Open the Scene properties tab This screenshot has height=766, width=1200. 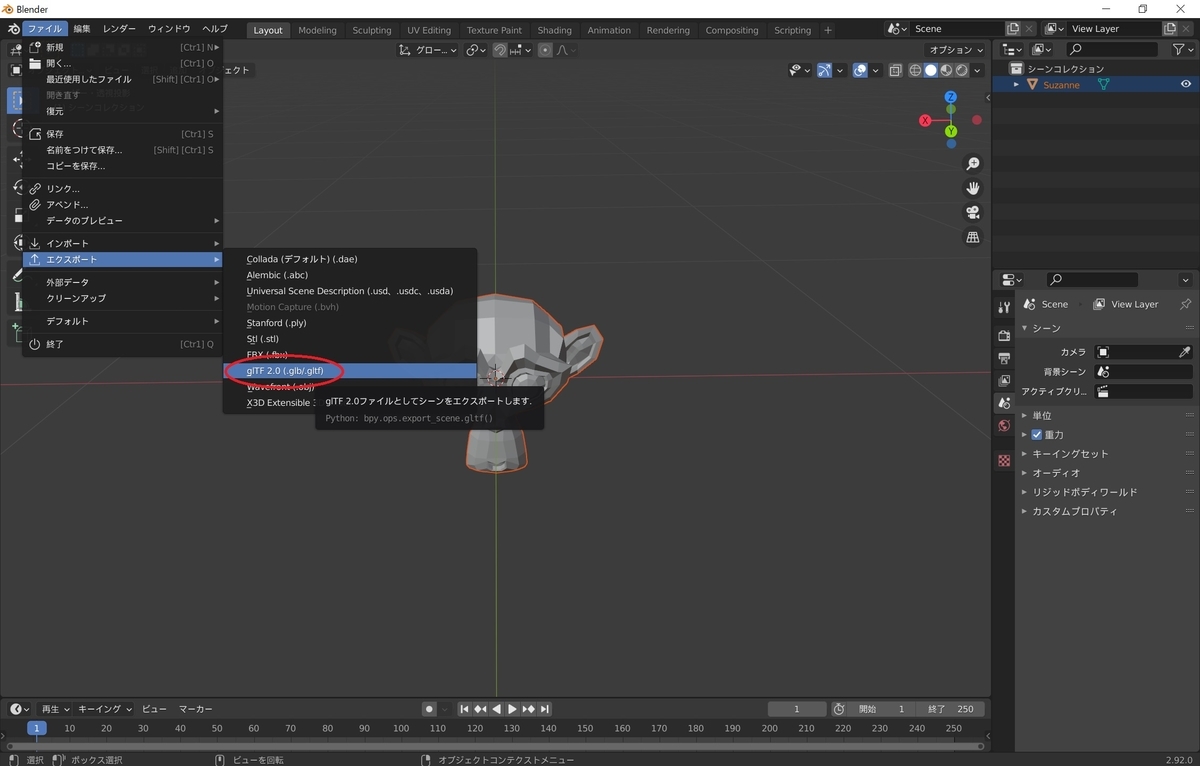pos(1005,403)
